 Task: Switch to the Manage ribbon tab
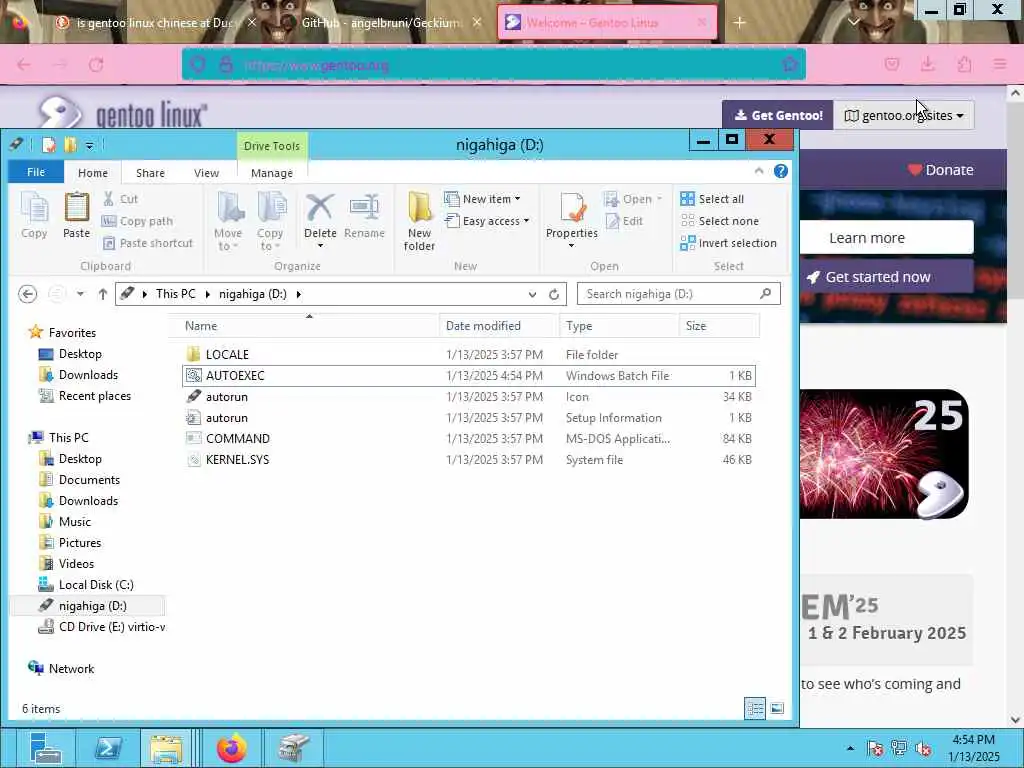click(x=272, y=172)
